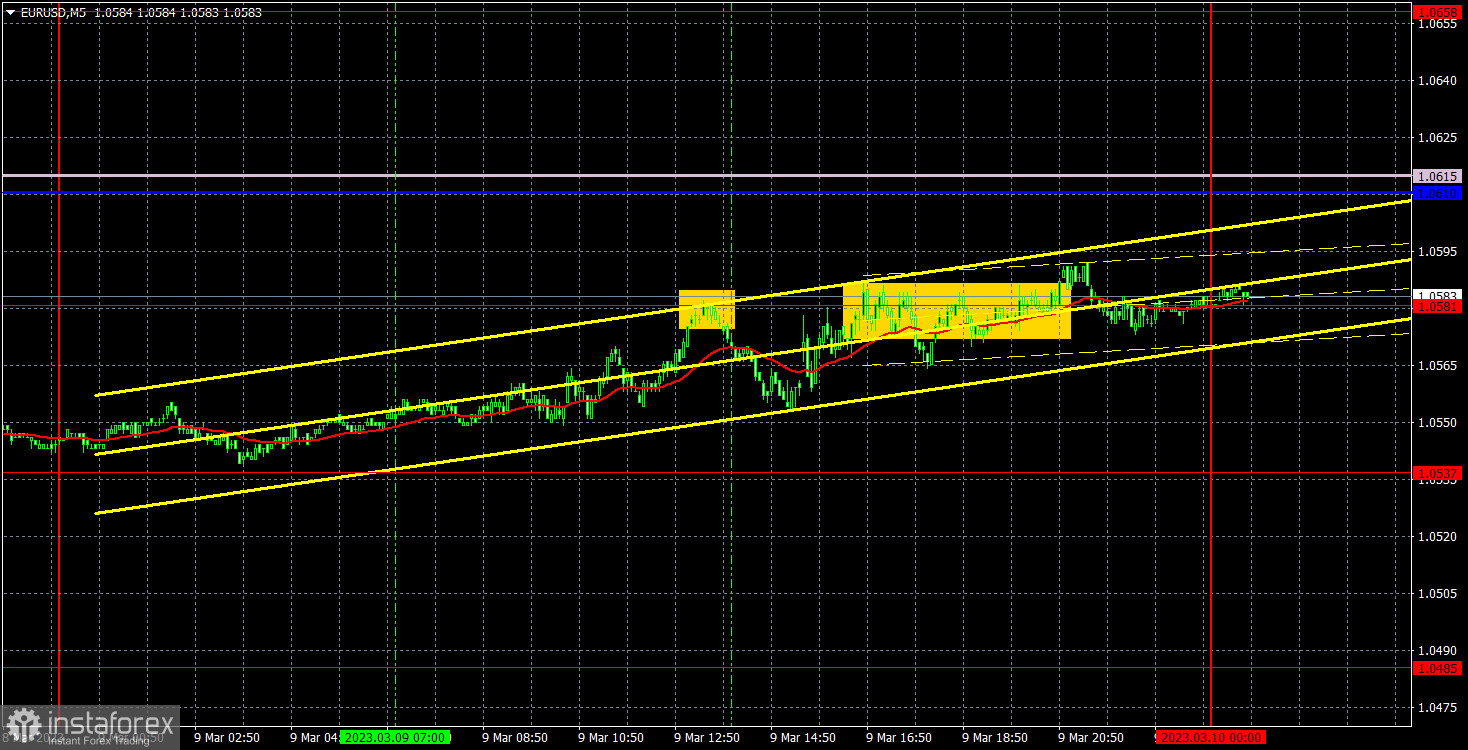Image resolution: width=1468 pixels, height=750 pixels.
Task: Click the last 1.0583 close value in header
Action: tap(243, 13)
